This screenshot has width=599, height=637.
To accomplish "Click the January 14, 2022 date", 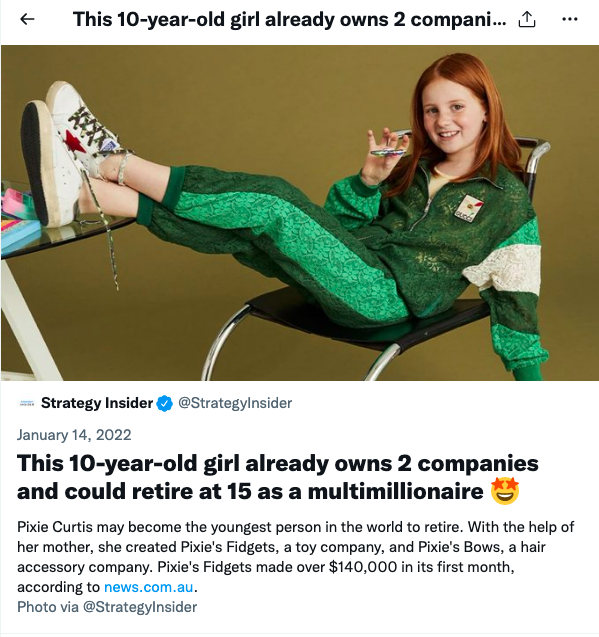I will click(74, 435).
